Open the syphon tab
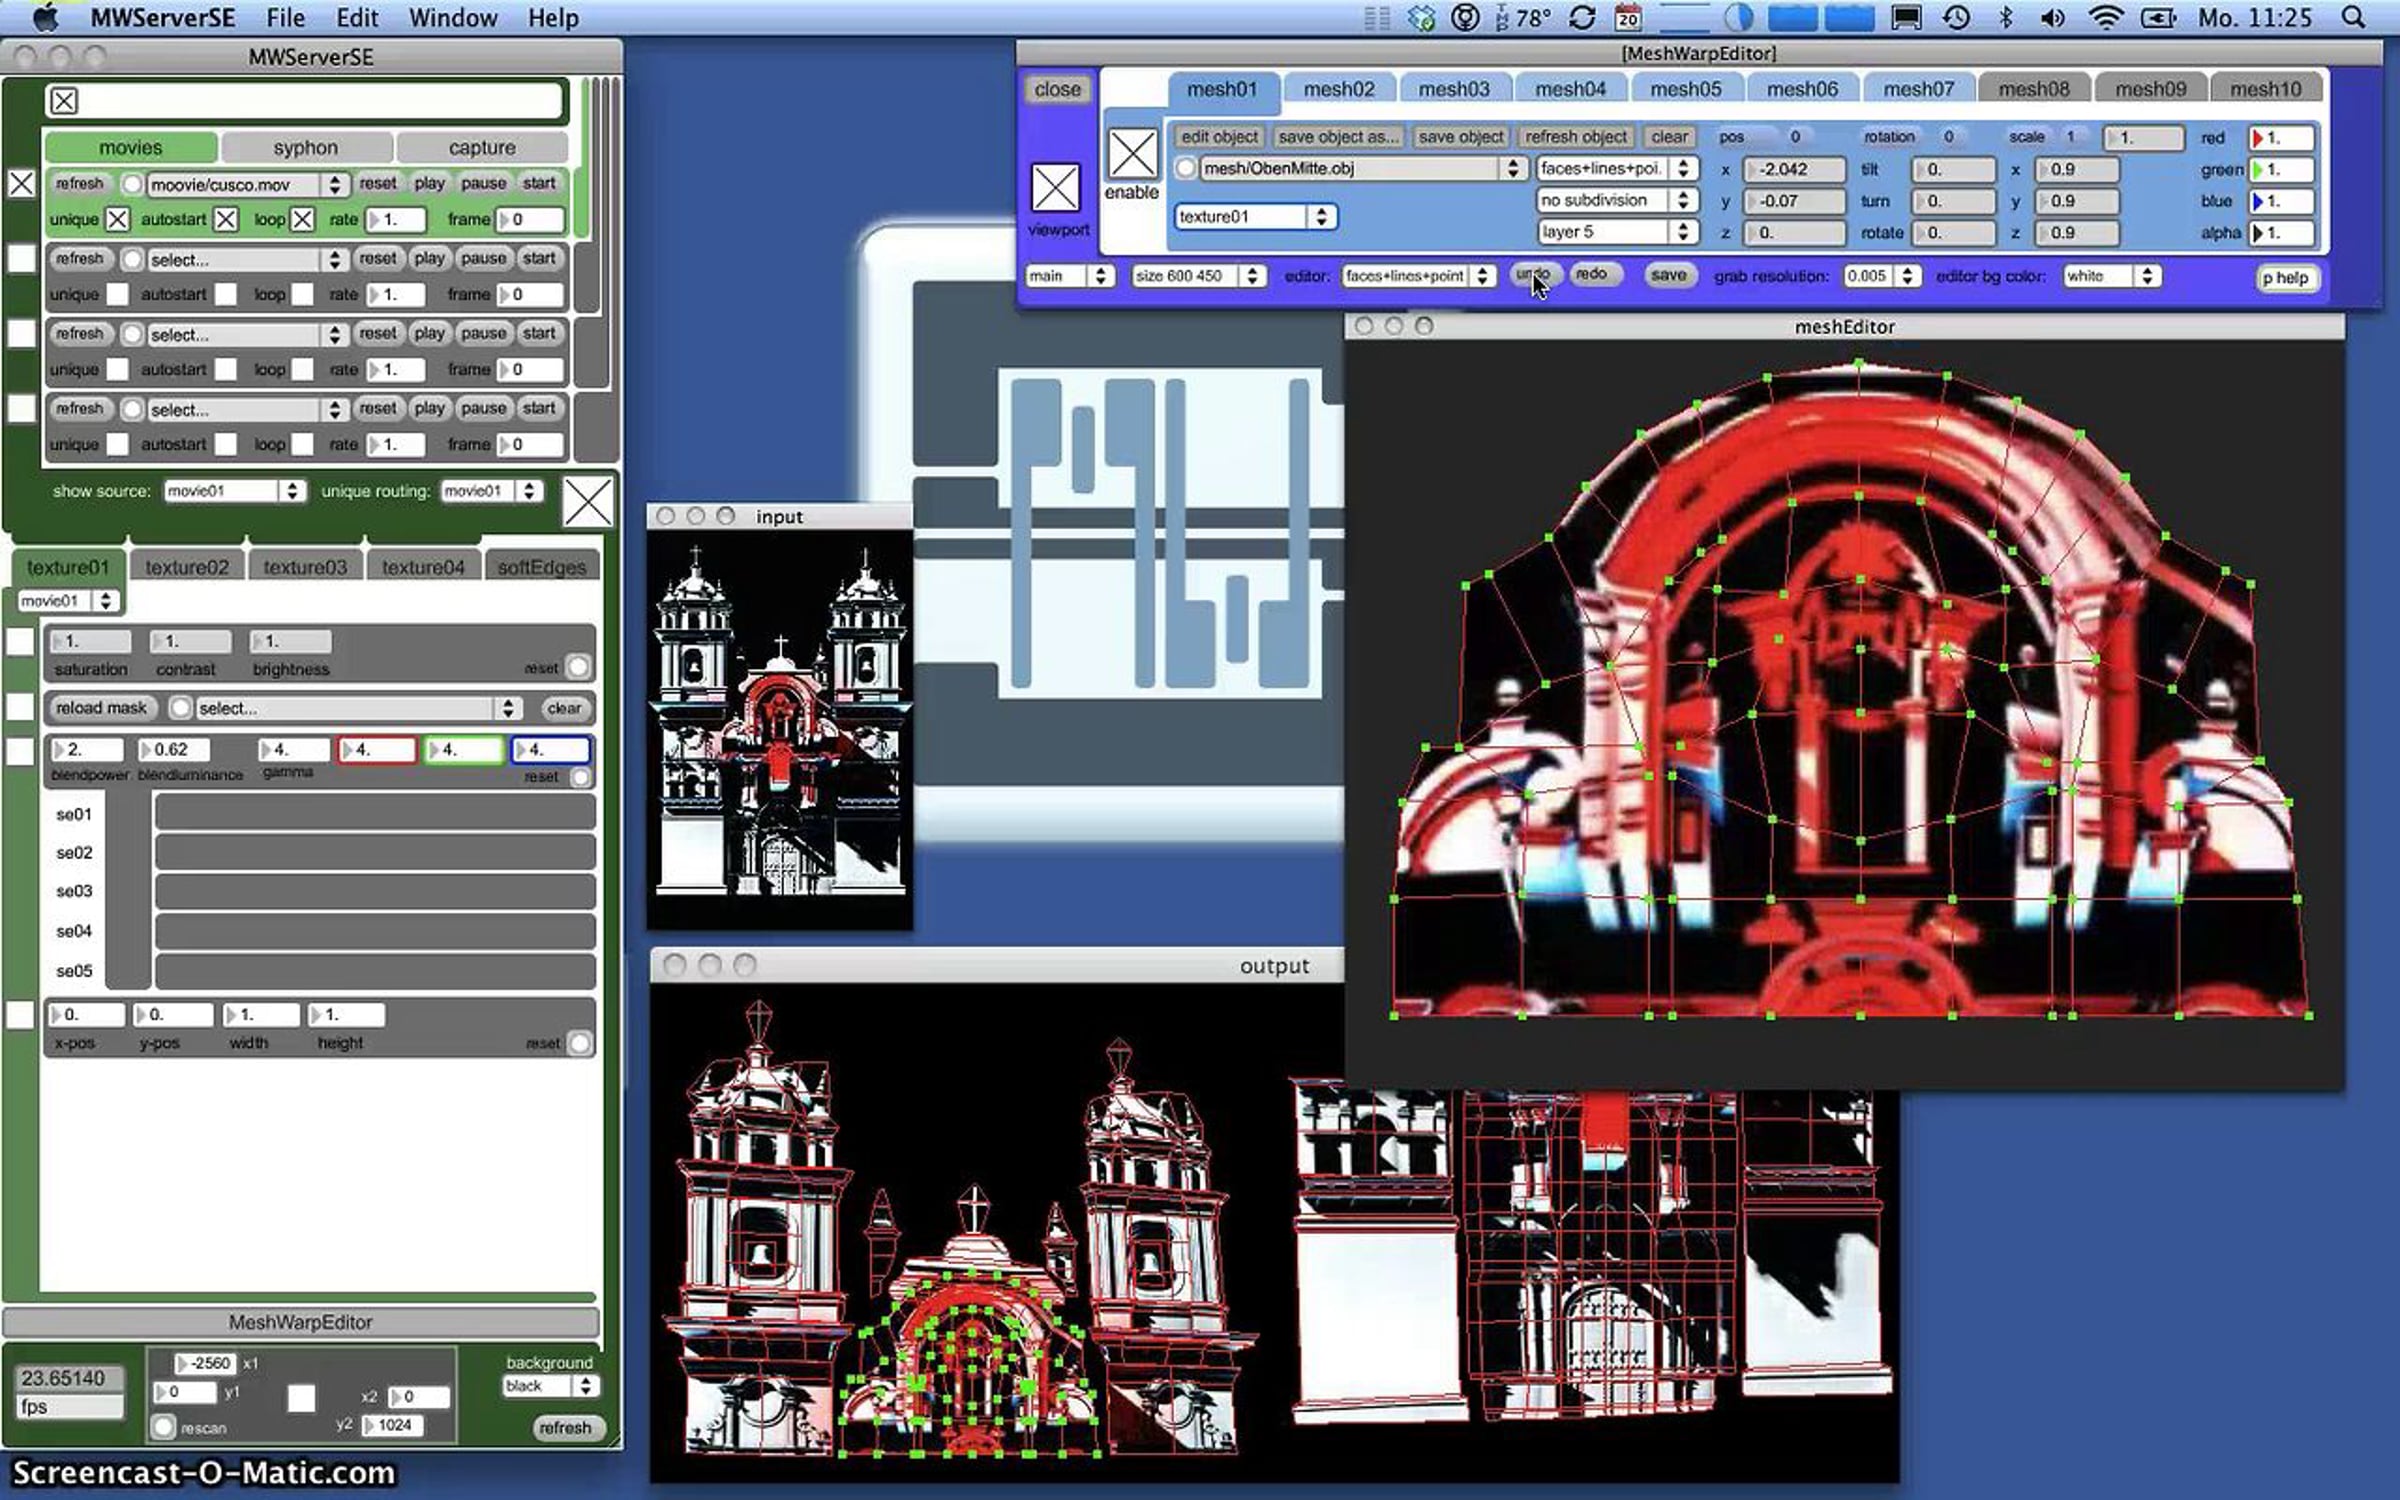The image size is (2400, 1500). tap(305, 148)
